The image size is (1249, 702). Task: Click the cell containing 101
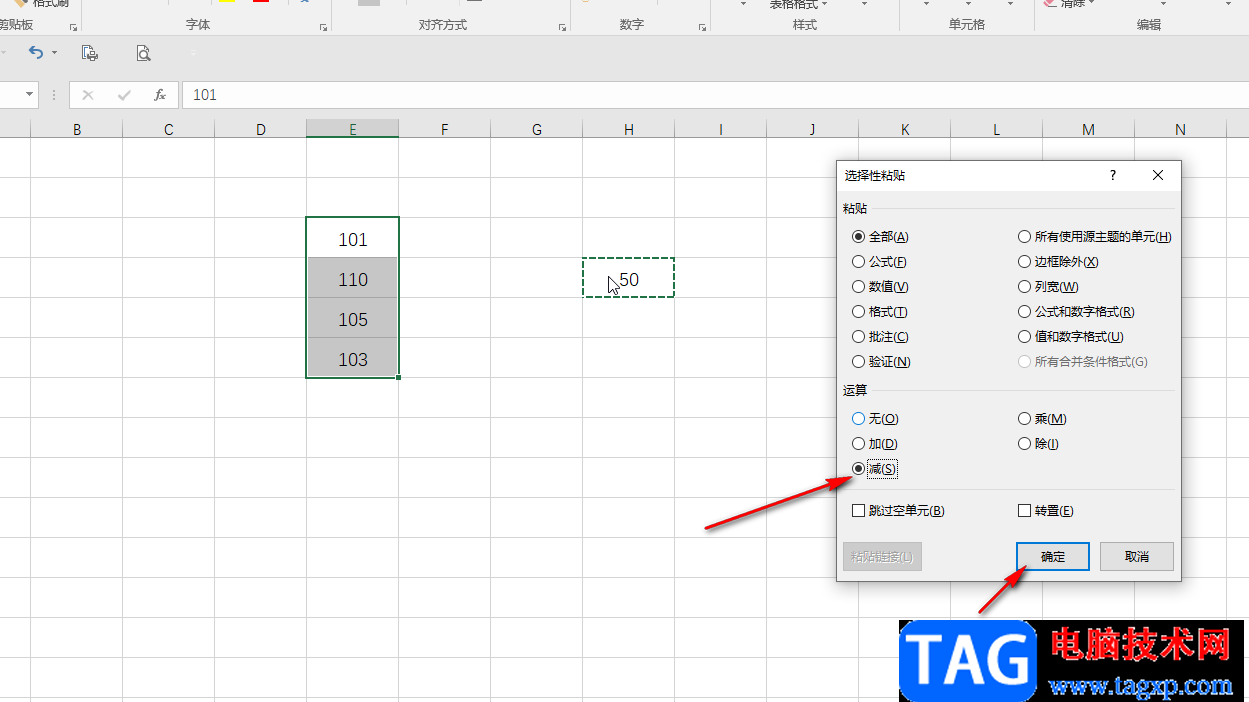click(353, 239)
